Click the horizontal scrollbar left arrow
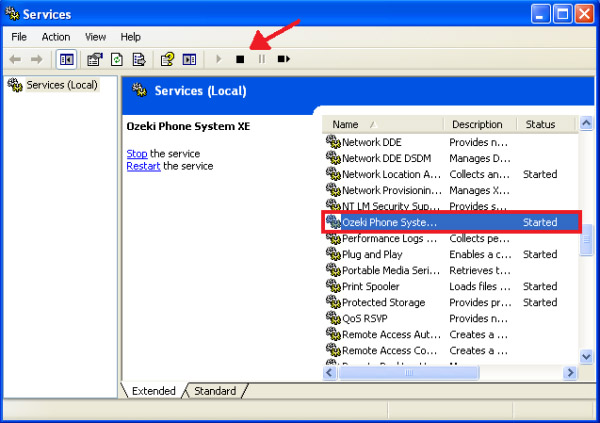This screenshot has width=600, height=423. point(330,372)
